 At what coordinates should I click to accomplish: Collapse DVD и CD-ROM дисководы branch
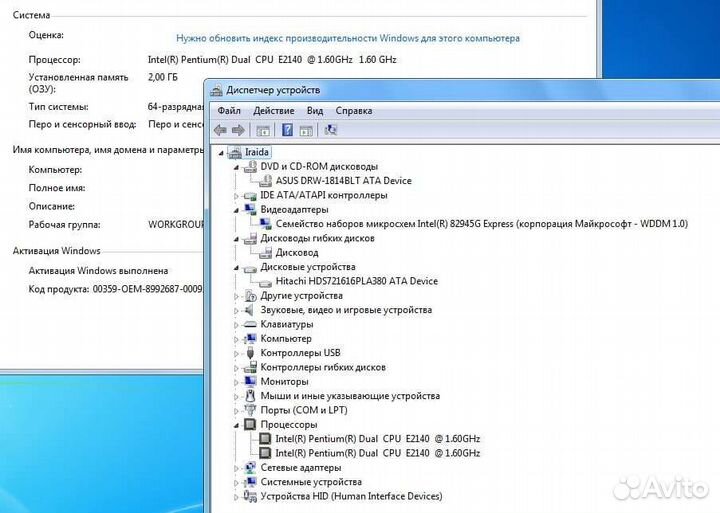236,168
